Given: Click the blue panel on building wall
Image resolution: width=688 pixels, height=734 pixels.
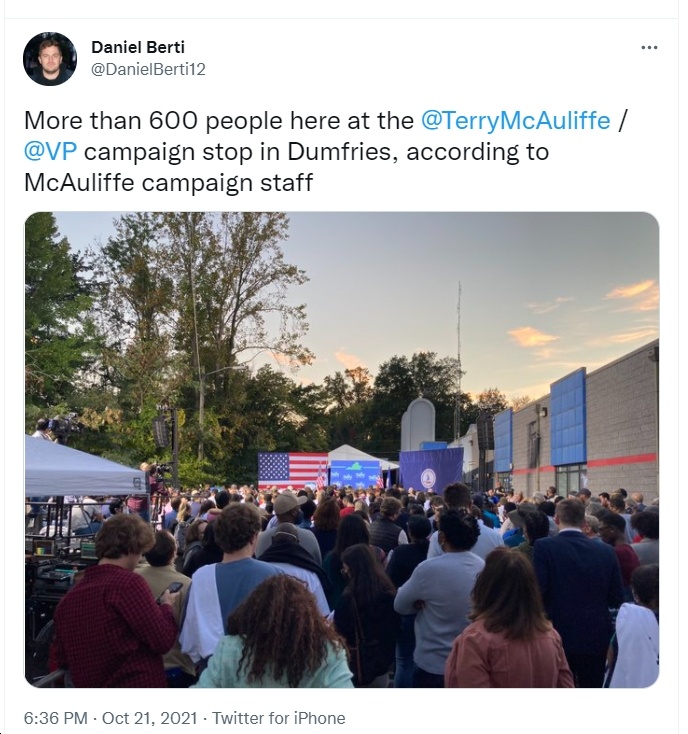Looking at the screenshot, I should (568, 417).
